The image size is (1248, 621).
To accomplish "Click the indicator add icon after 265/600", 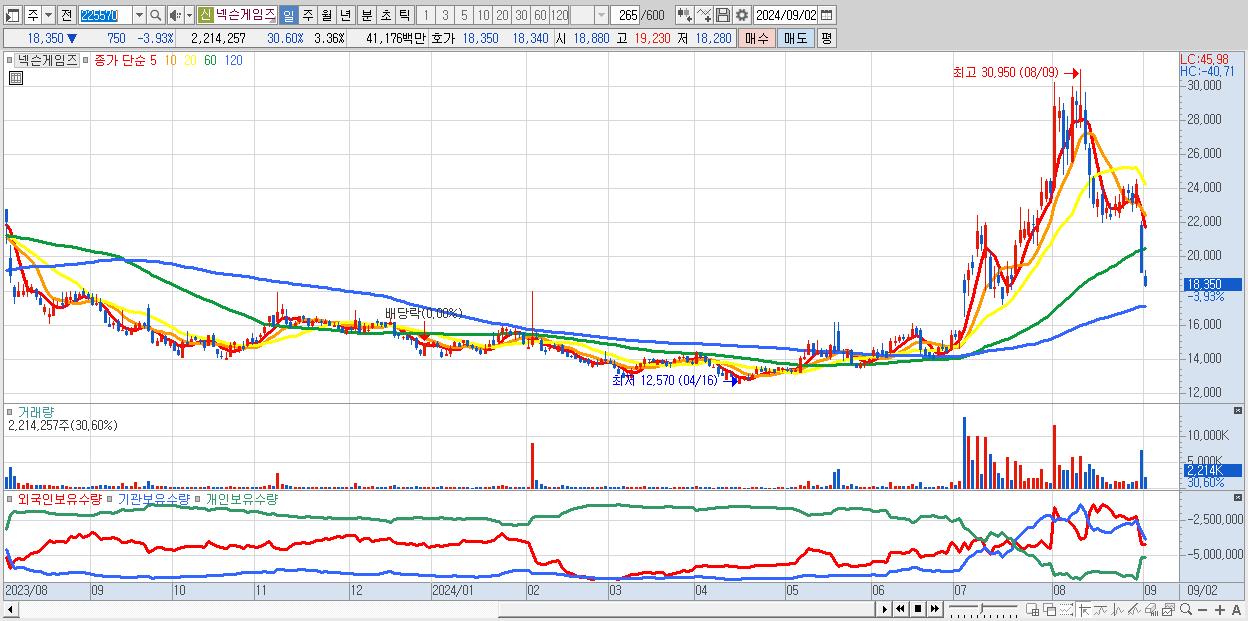I will coord(684,15).
